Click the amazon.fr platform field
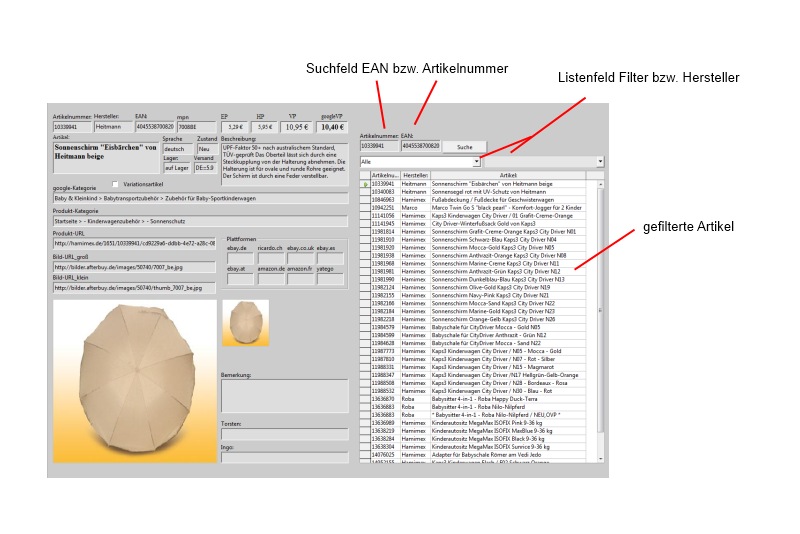 [301, 279]
